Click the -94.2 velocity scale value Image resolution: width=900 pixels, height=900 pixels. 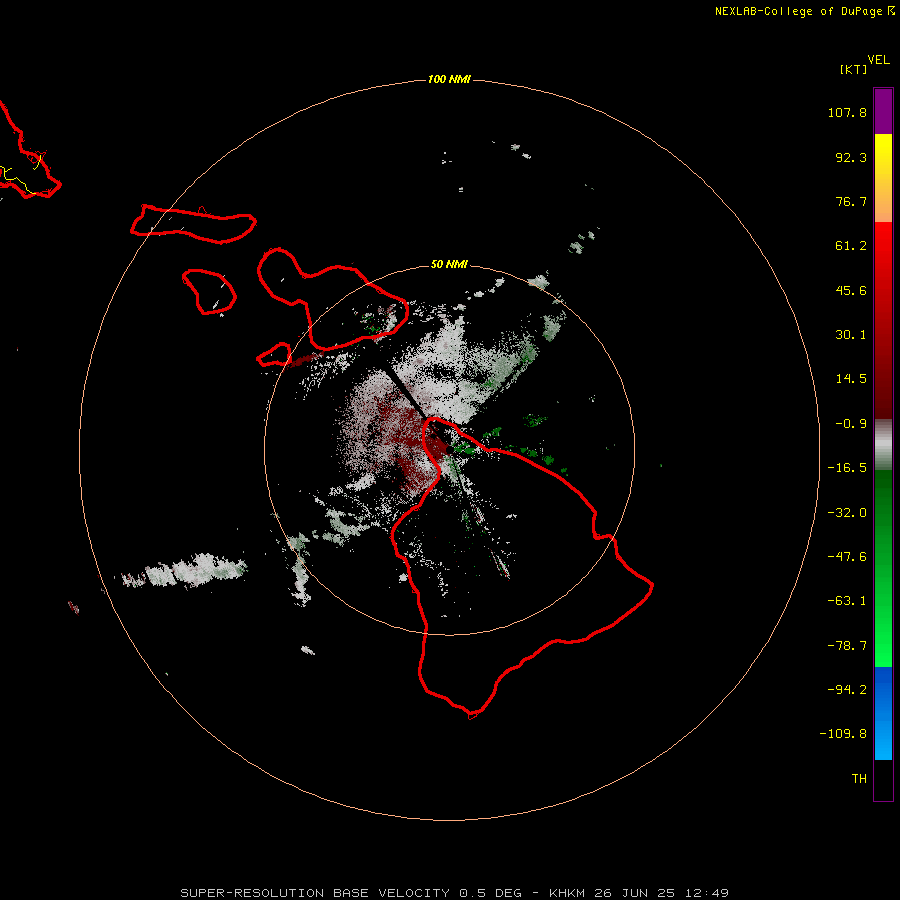tap(847, 689)
